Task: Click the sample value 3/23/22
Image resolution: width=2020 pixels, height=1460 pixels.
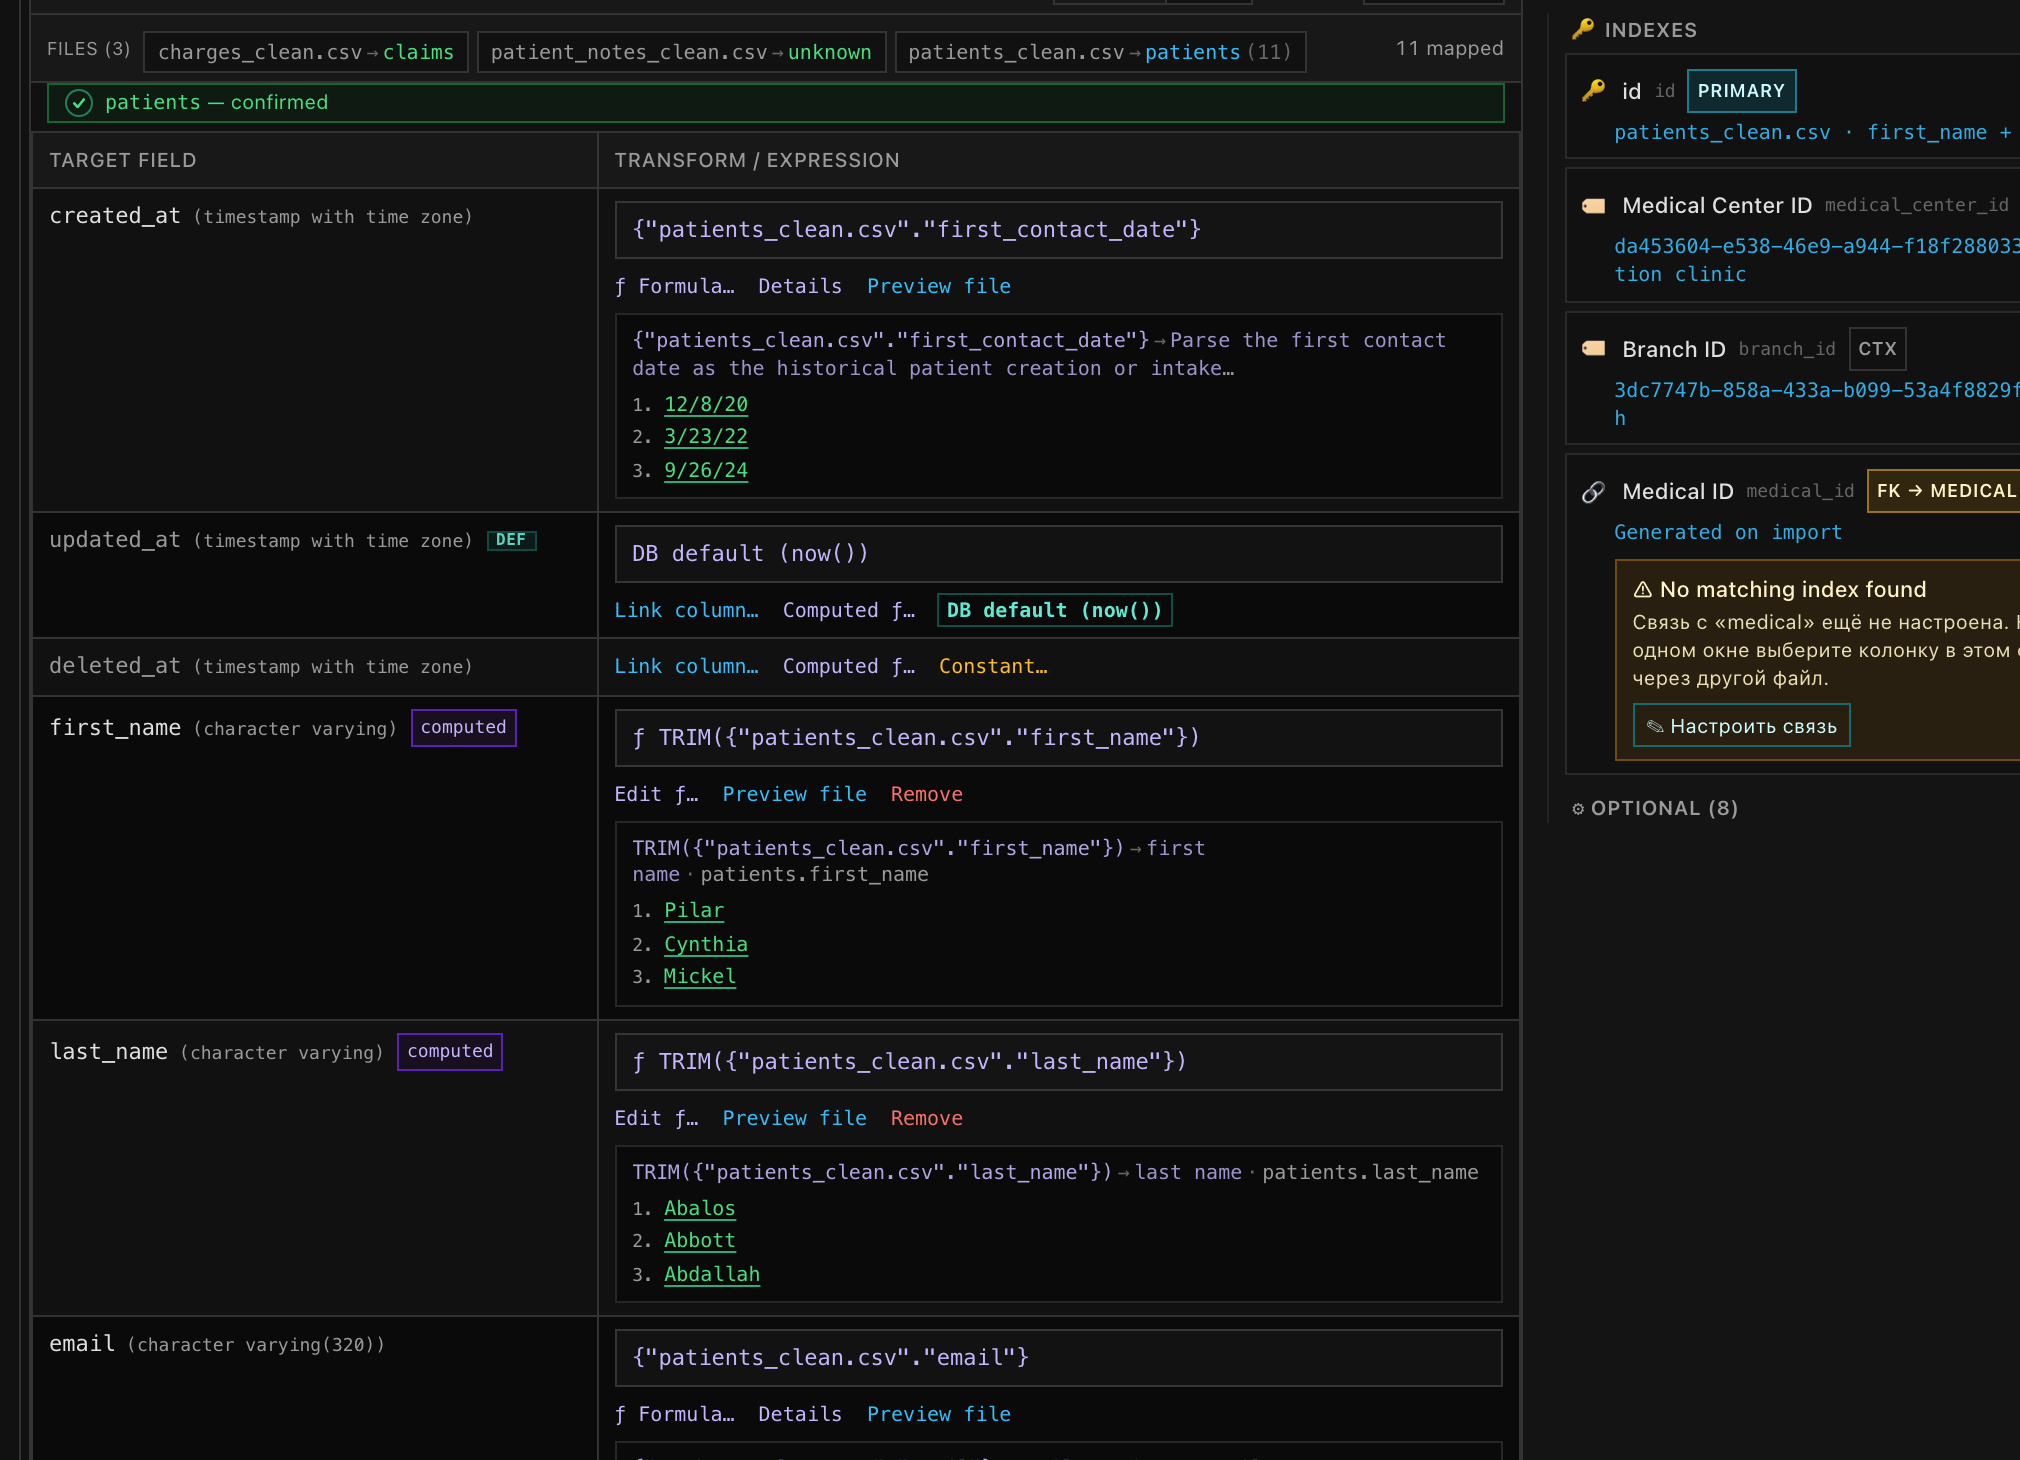Action: point(706,436)
